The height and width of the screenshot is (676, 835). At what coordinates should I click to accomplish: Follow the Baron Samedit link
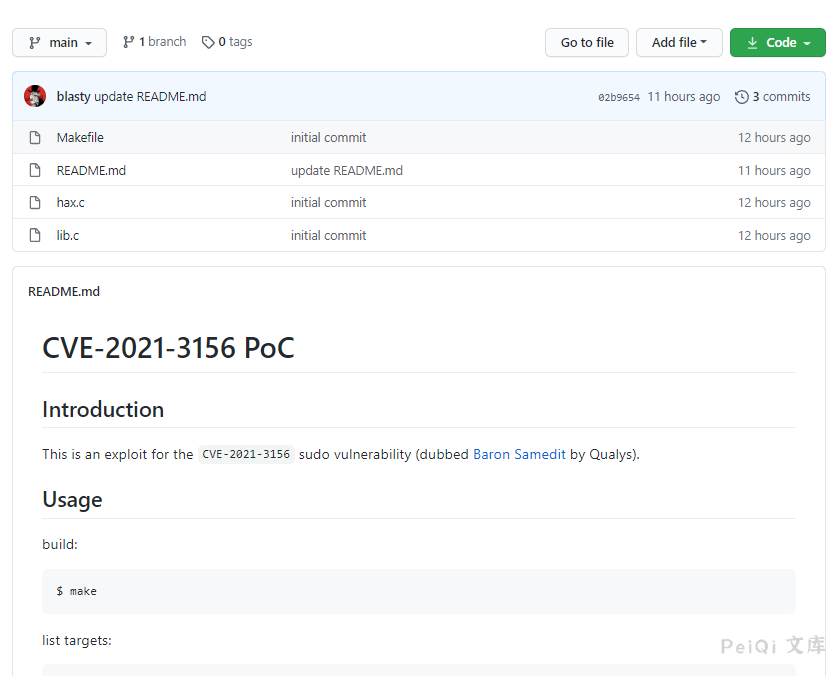point(519,454)
